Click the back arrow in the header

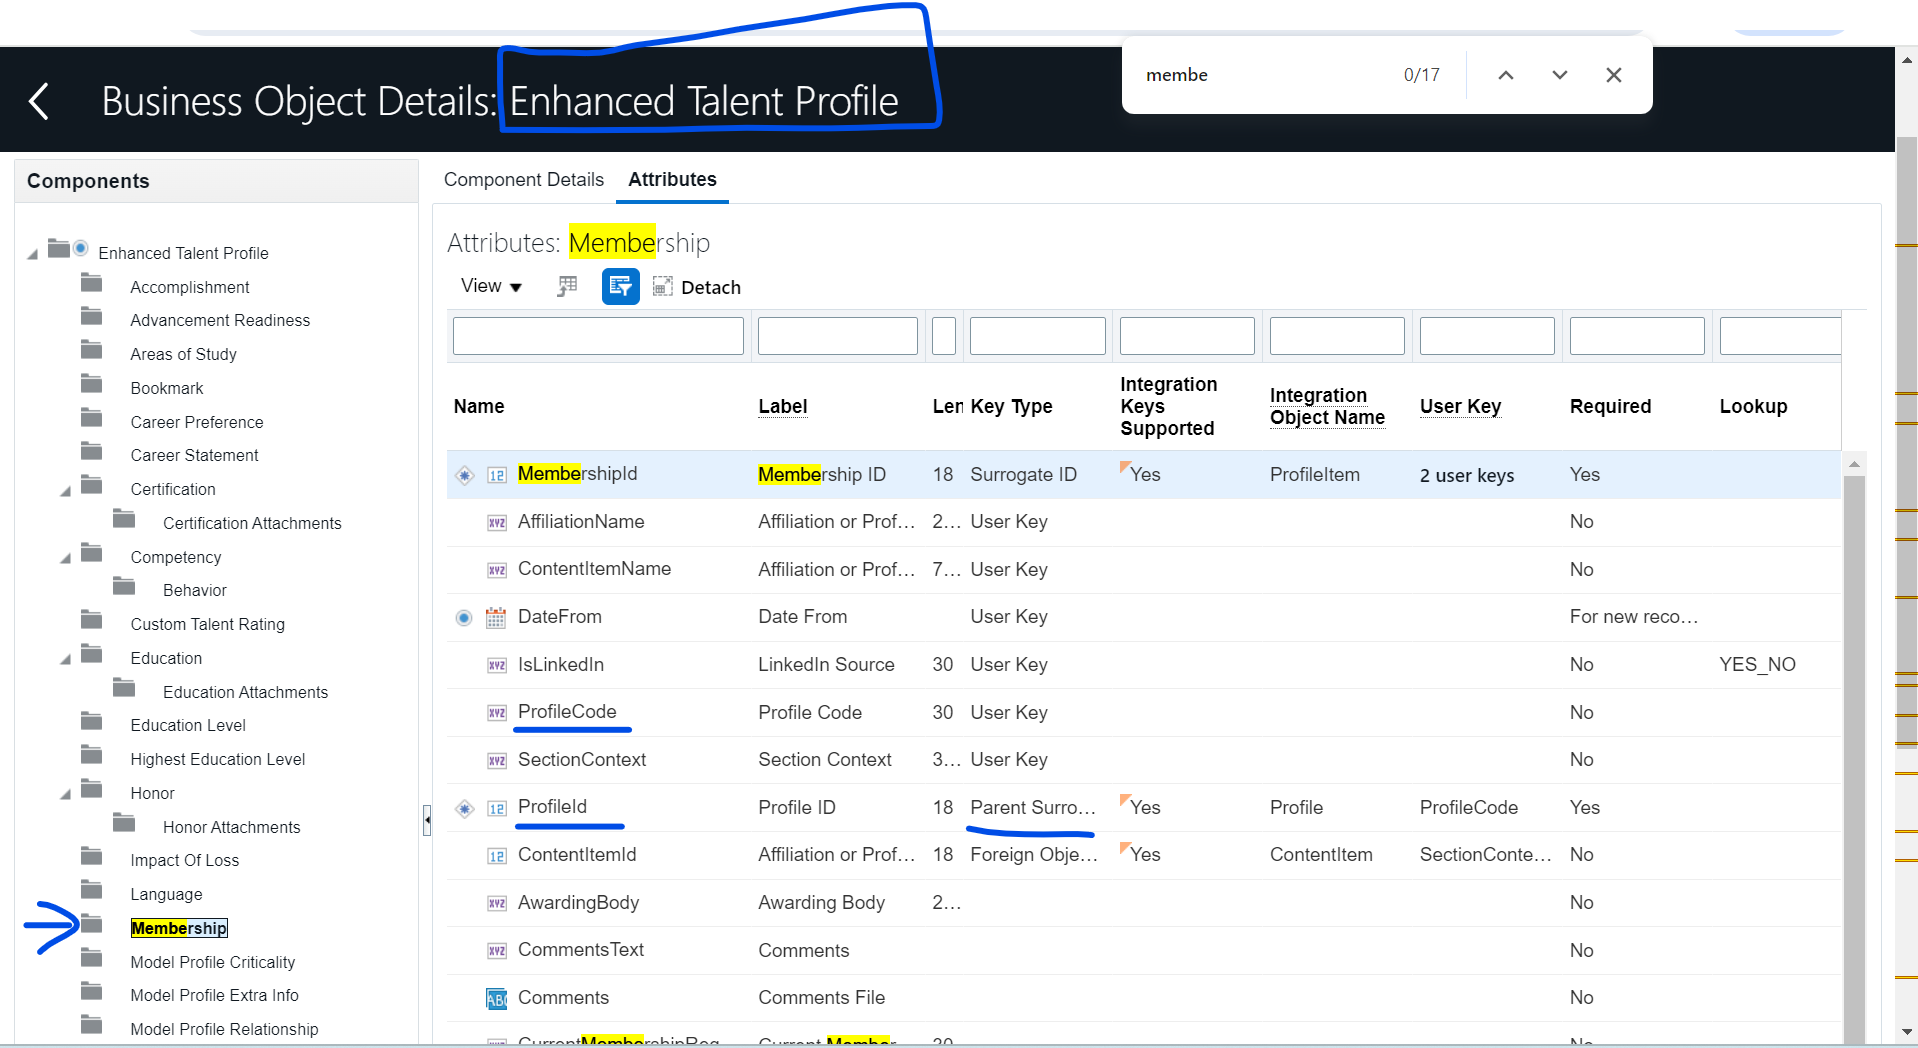click(x=38, y=100)
